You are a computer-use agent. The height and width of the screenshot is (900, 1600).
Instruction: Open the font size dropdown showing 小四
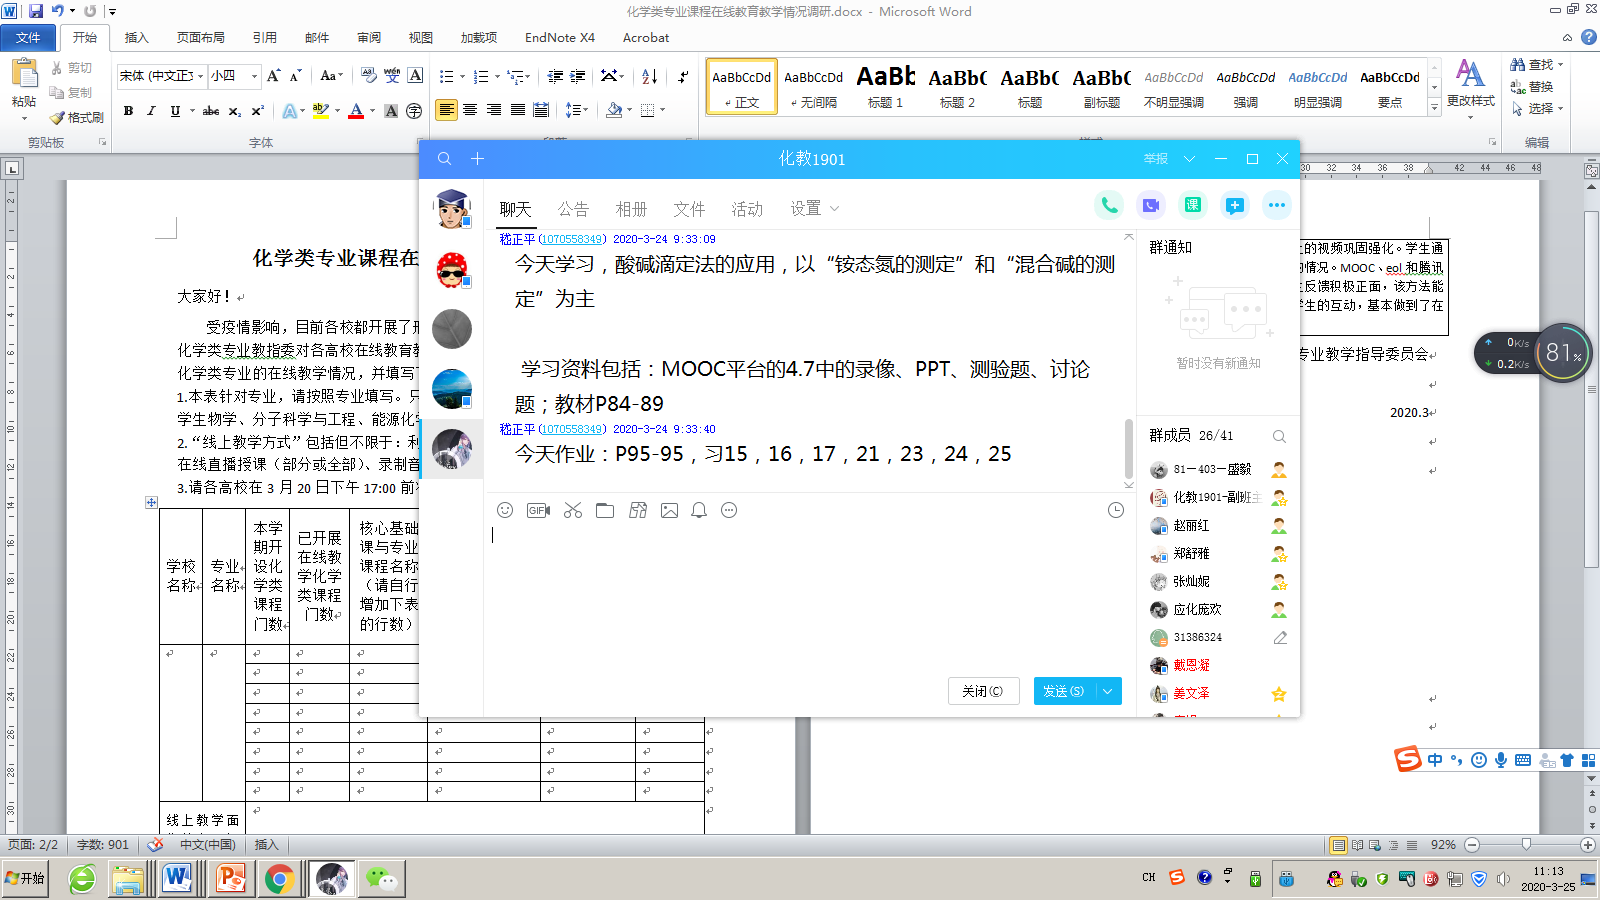[254, 76]
